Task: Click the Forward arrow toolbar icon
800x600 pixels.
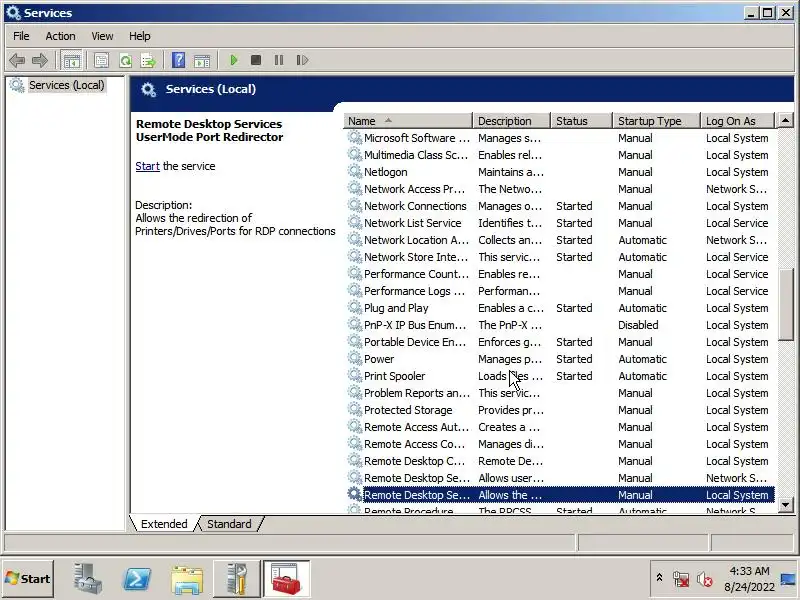Action: coord(39,60)
